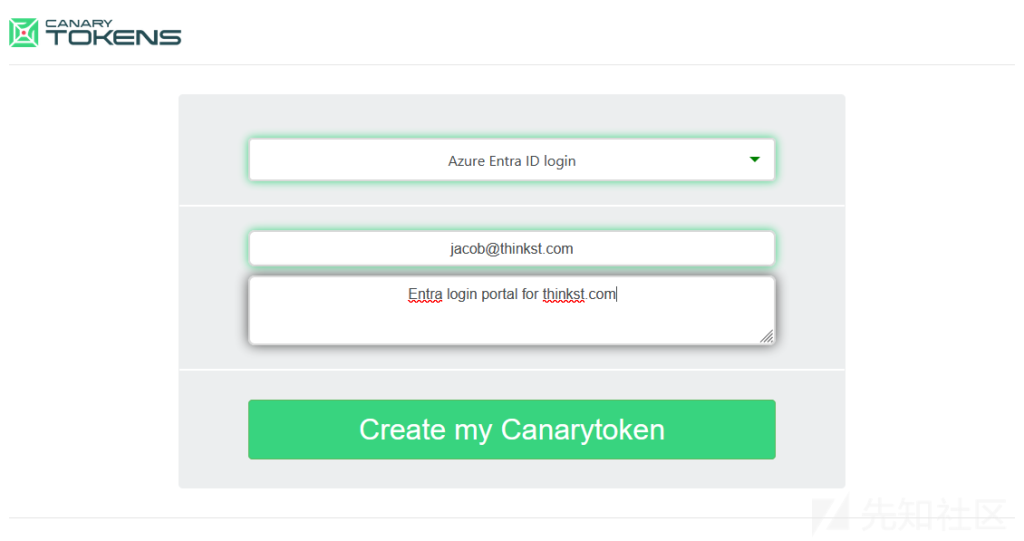Focus the jacob@thinkst.com email field
Screen dimensions: 1024x541
pos(511,248)
